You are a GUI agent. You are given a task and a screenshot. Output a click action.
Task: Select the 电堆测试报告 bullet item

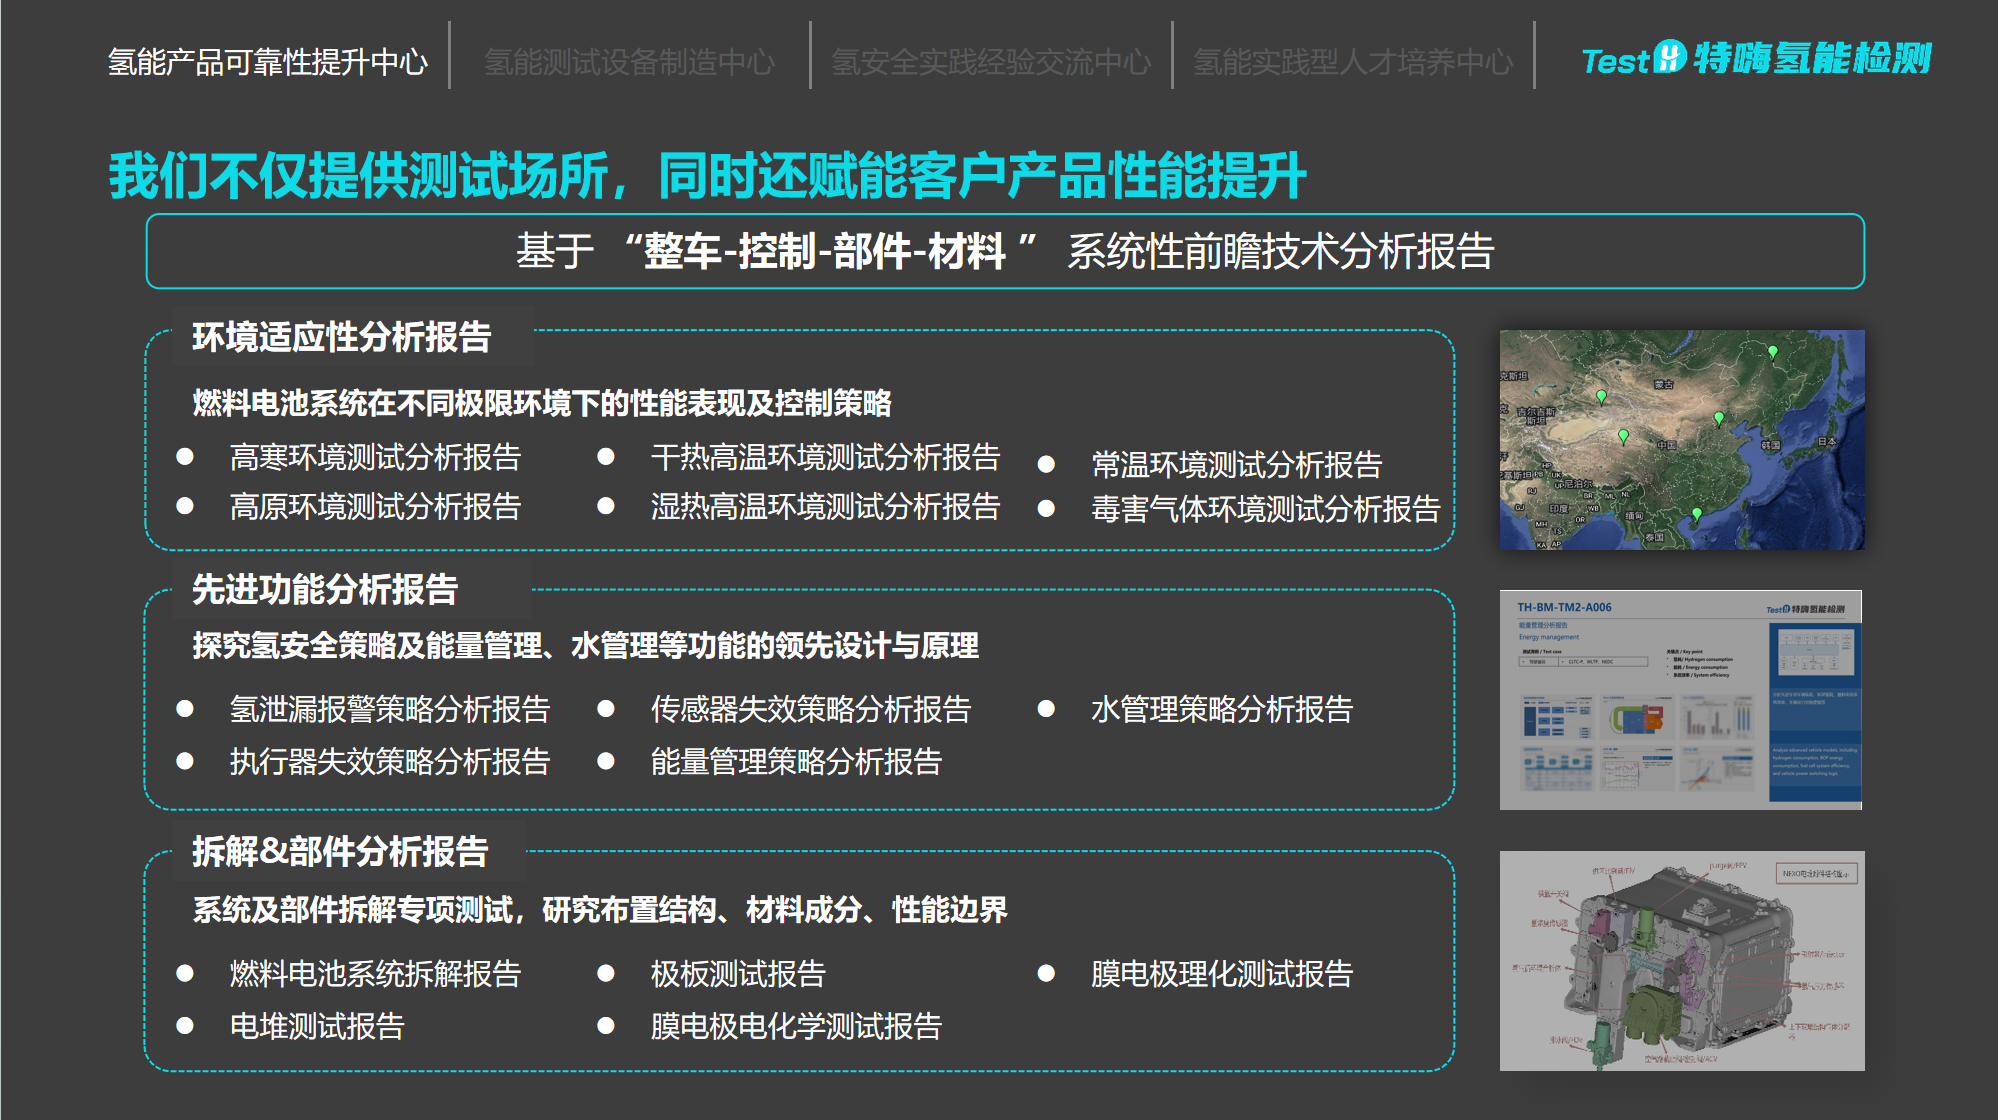(x=317, y=1025)
